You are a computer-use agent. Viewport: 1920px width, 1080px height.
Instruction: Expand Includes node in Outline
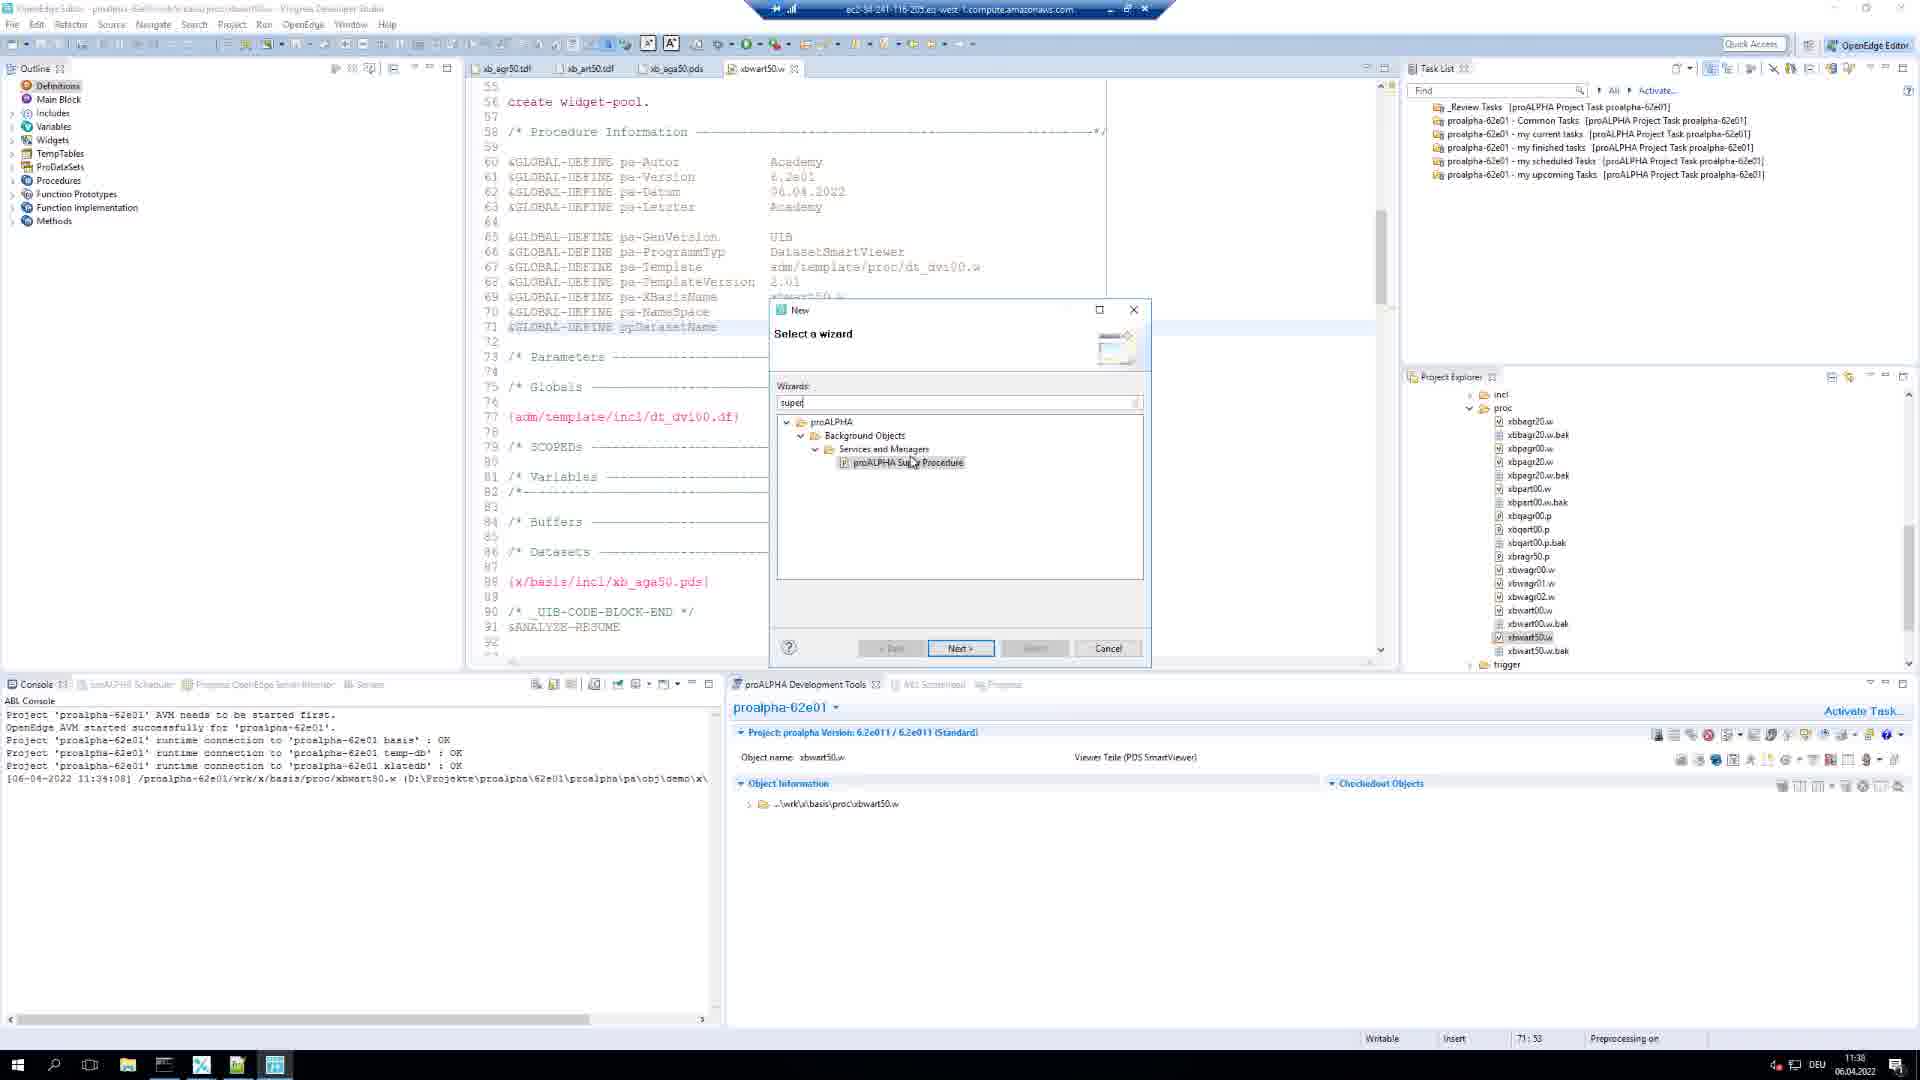(x=12, y=113)
